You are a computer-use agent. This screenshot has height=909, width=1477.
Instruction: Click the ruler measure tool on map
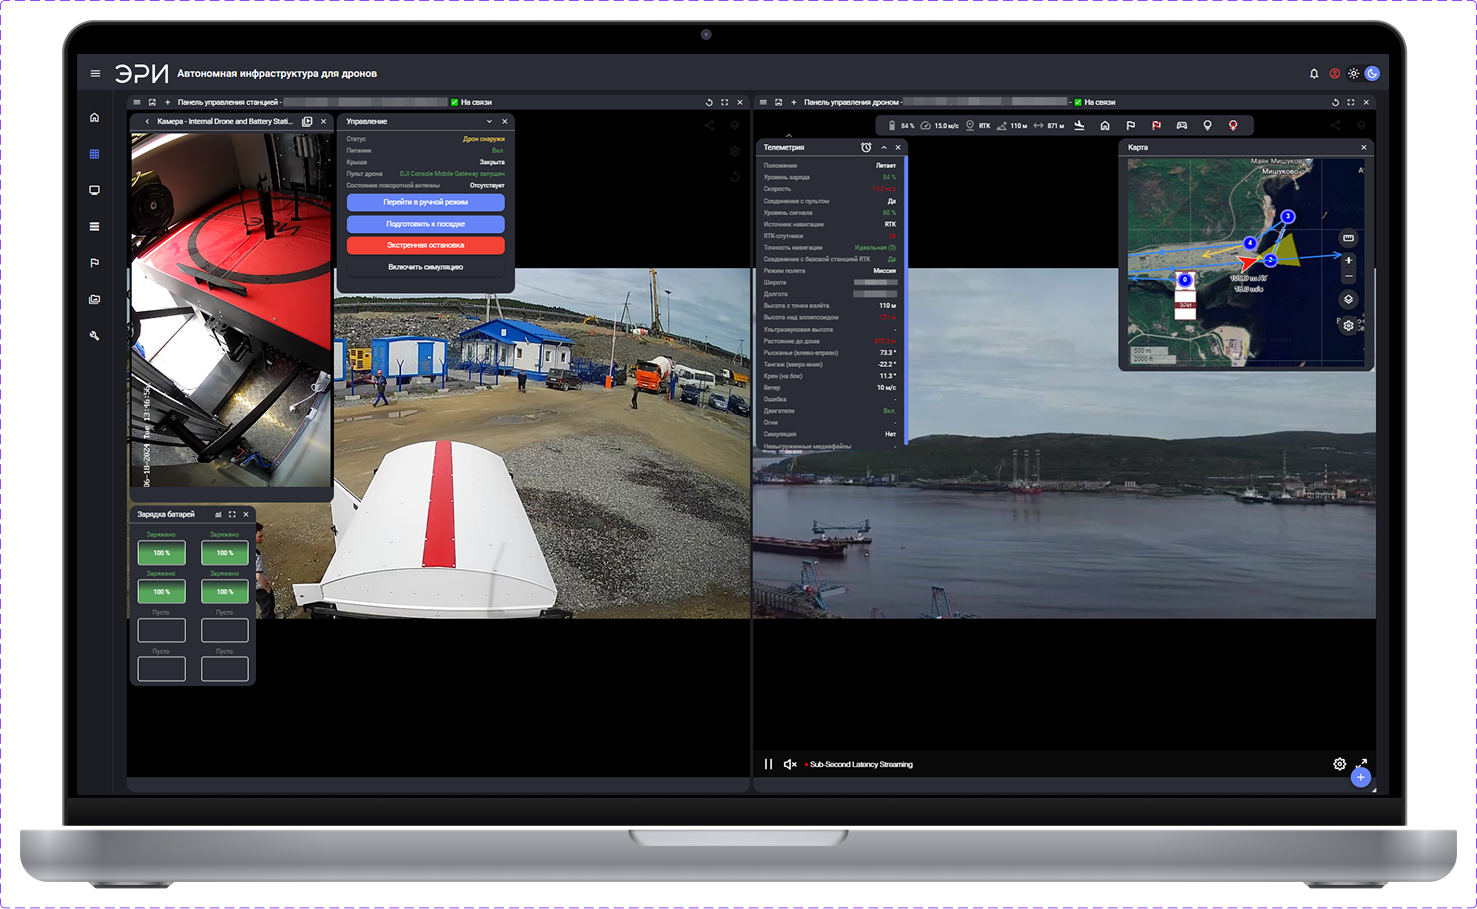1348,238
